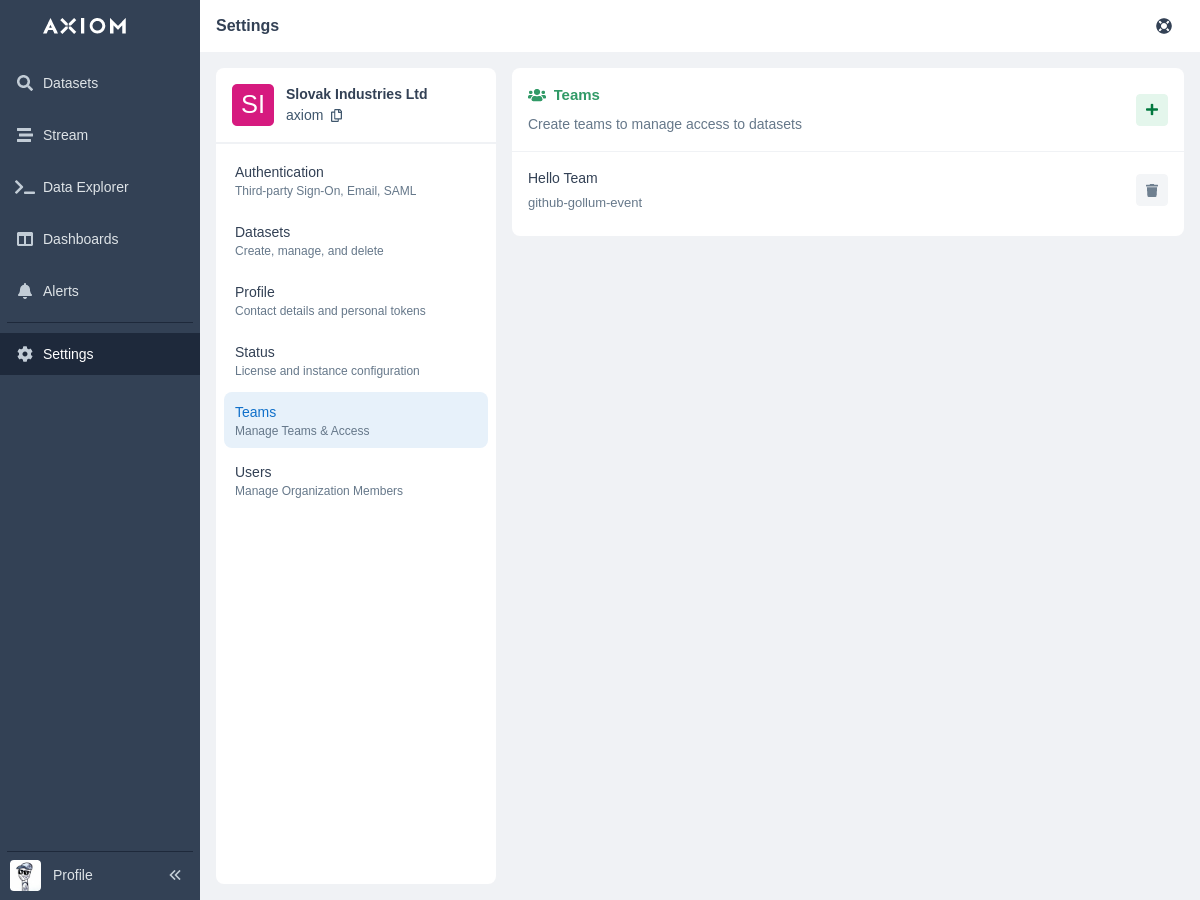Open the help lifebuoy icon
The width and height of the screenshot is (1200, 900).
click(1164, 26)
